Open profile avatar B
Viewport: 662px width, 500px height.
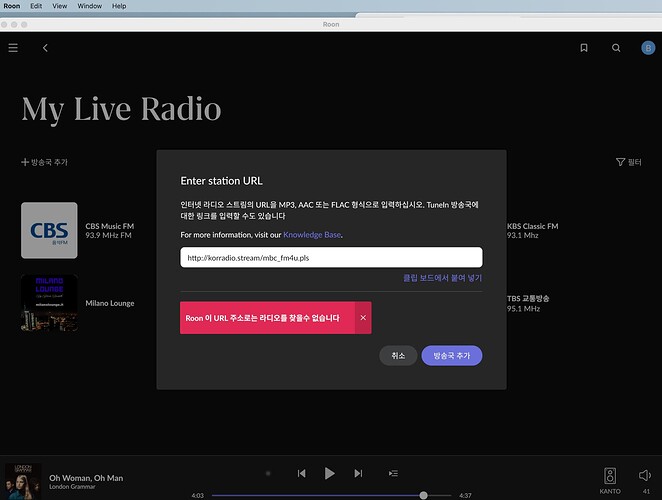648,48
